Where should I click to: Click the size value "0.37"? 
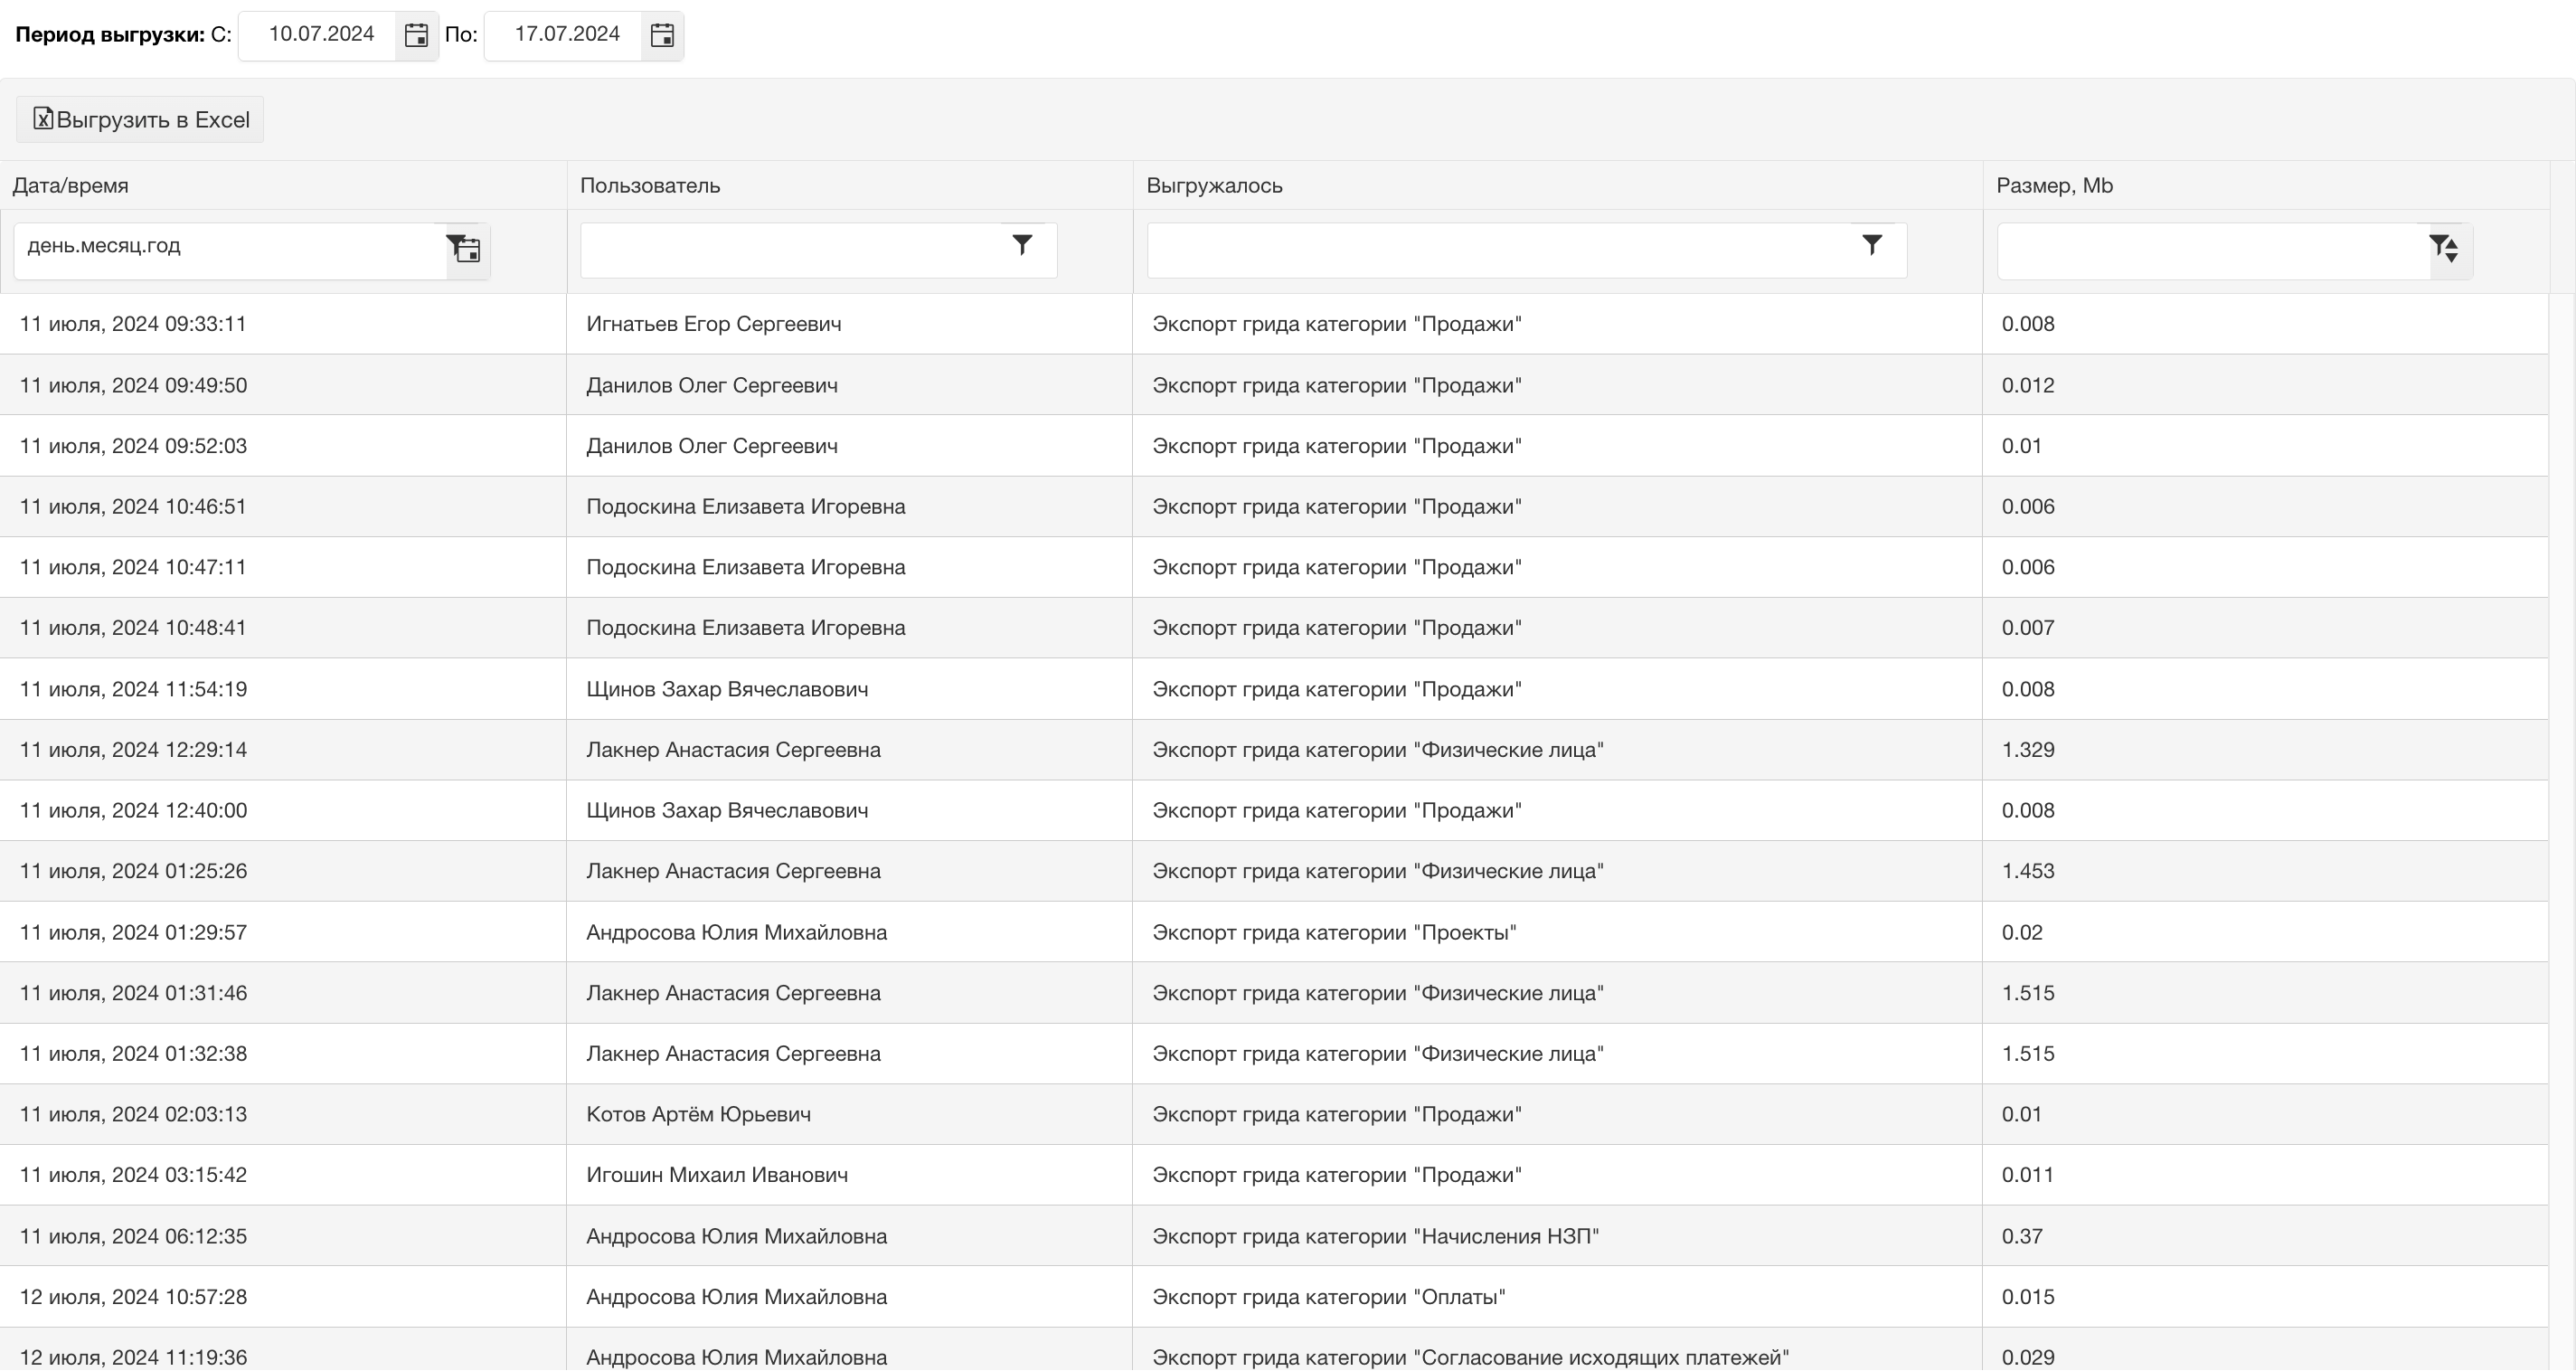[2022, 1237]
